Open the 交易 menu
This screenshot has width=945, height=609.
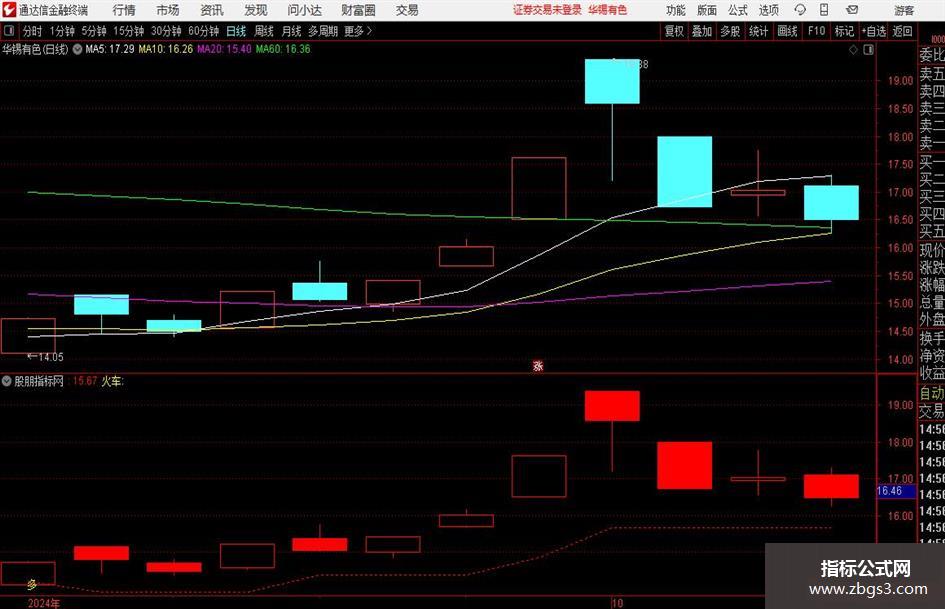pyautogui.click(x=407, y=10)
